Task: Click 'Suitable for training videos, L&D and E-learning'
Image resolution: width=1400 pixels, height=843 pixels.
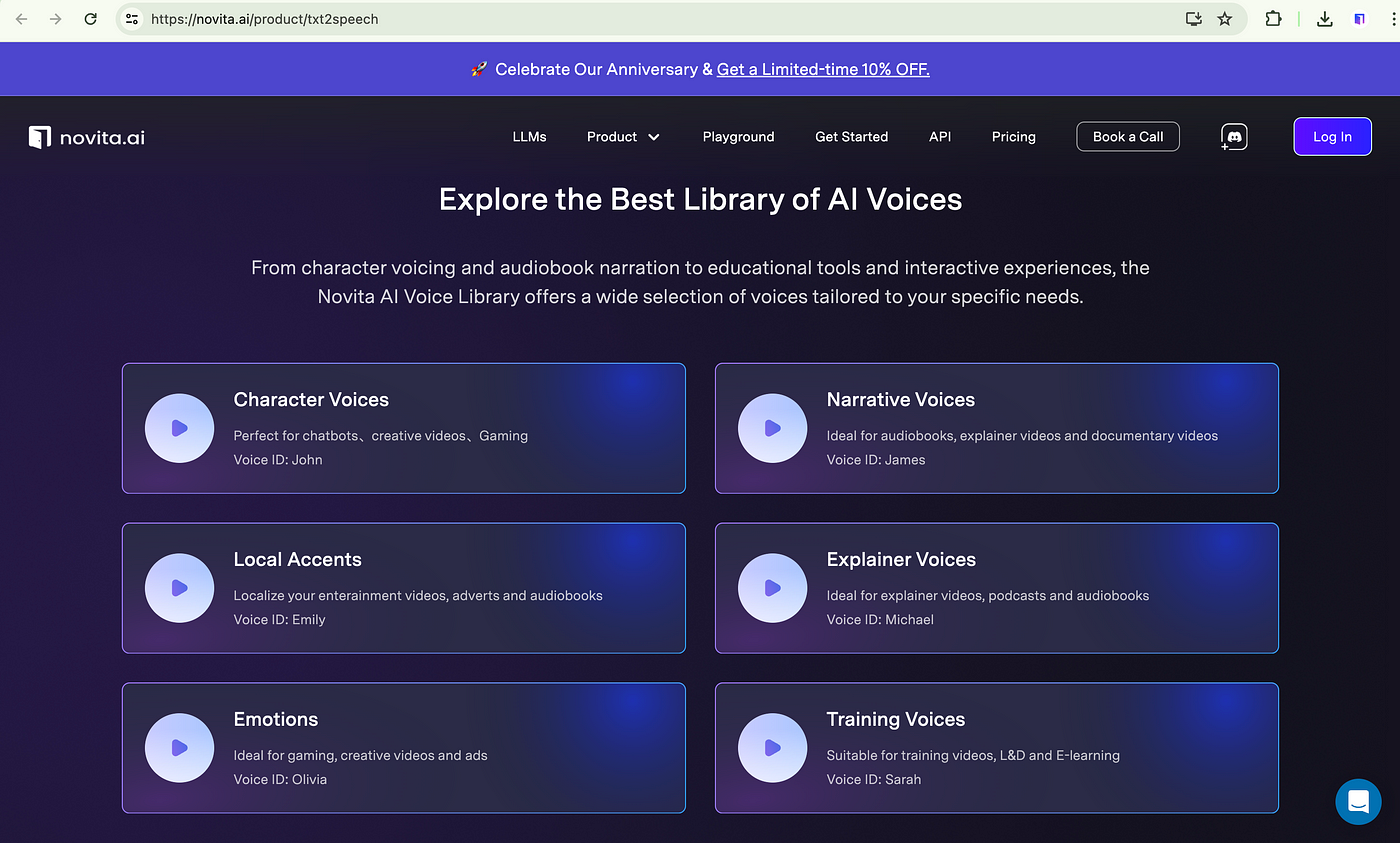Action: point(973,756)
